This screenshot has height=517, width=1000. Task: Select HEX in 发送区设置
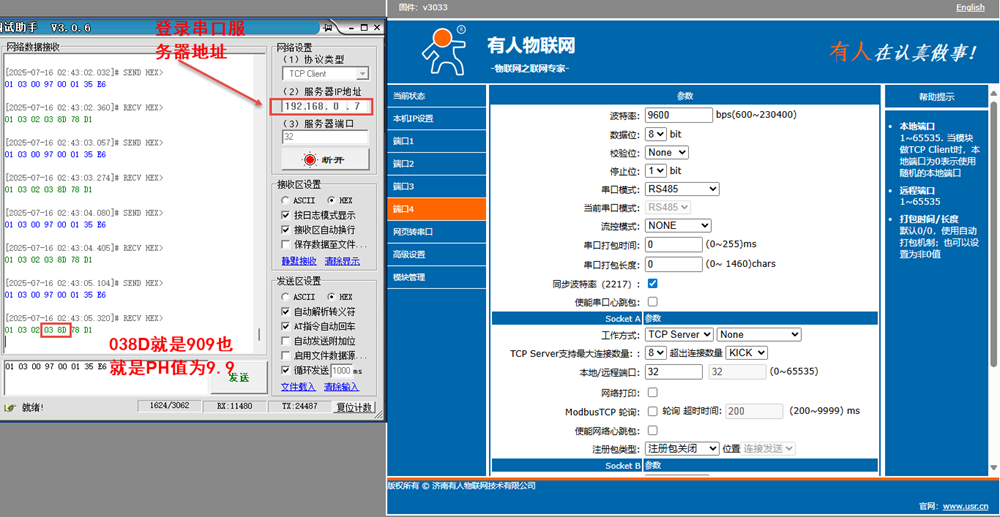click(332, 297)
